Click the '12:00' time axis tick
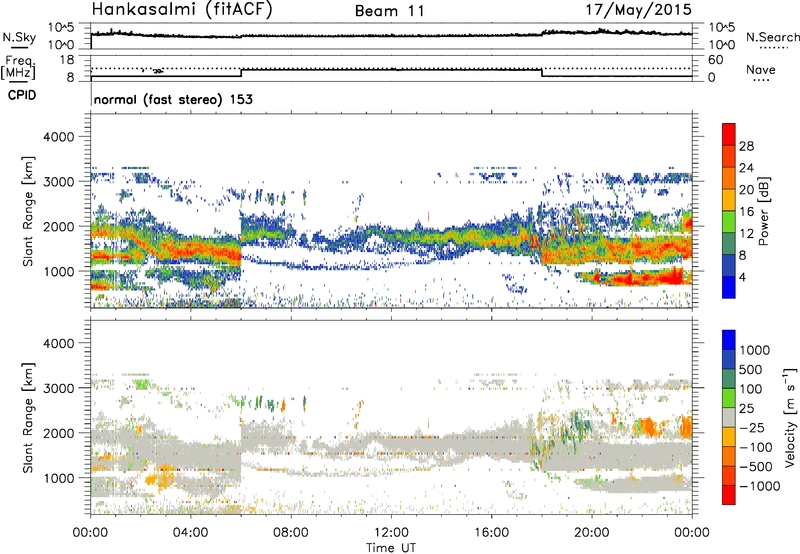This screenshot has width=800, height=554. 391,533
